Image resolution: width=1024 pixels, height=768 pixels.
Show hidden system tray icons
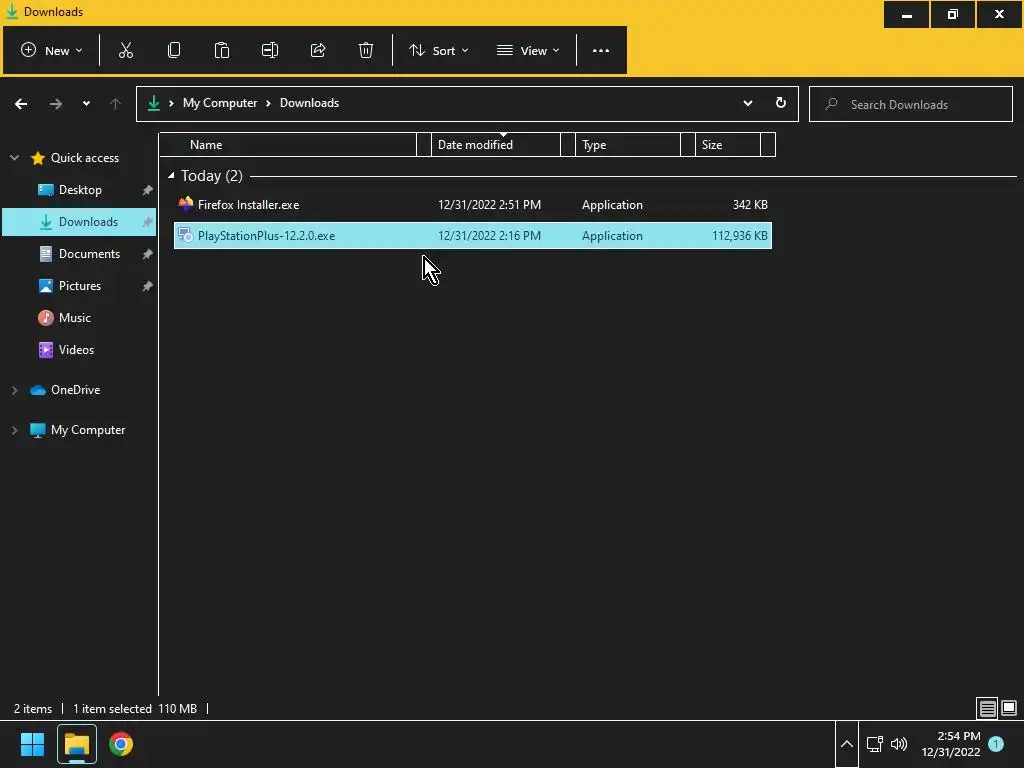coord(846,744)
